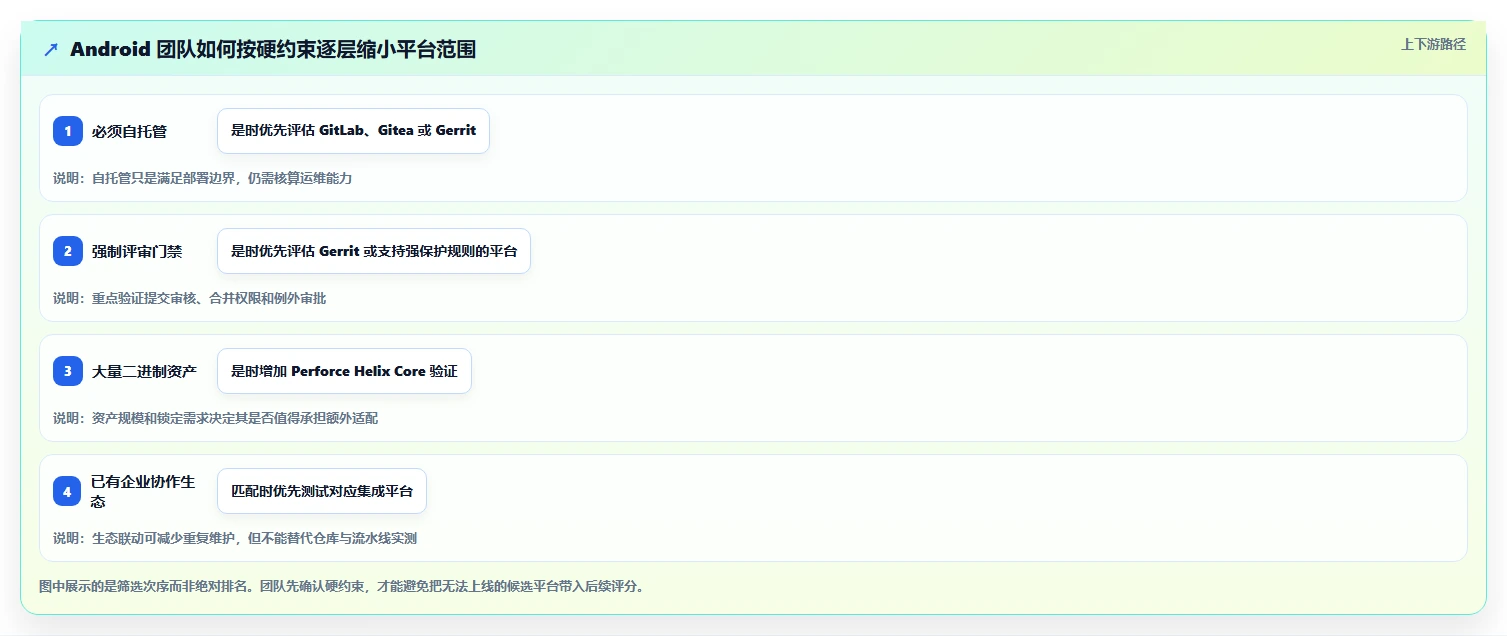Select the 匹配时优先测试对应集成平台 box

[322, 491]
